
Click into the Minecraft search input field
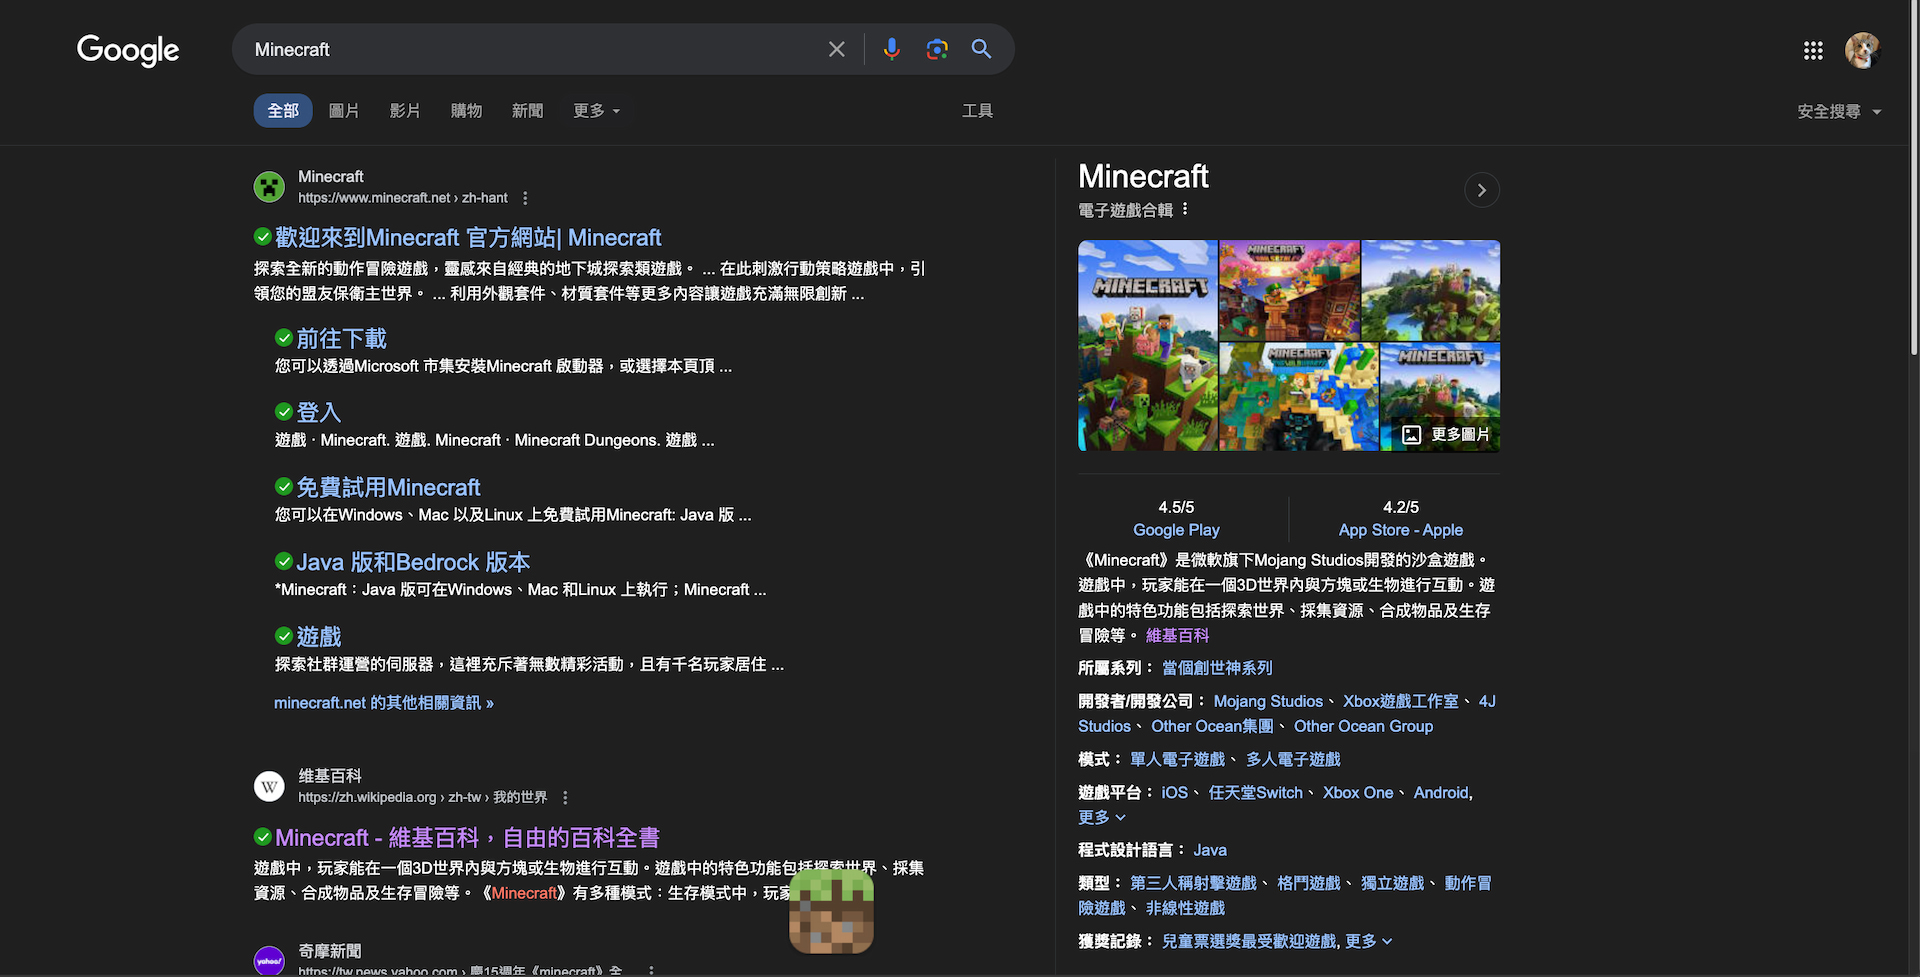click(x=530, y=49)
